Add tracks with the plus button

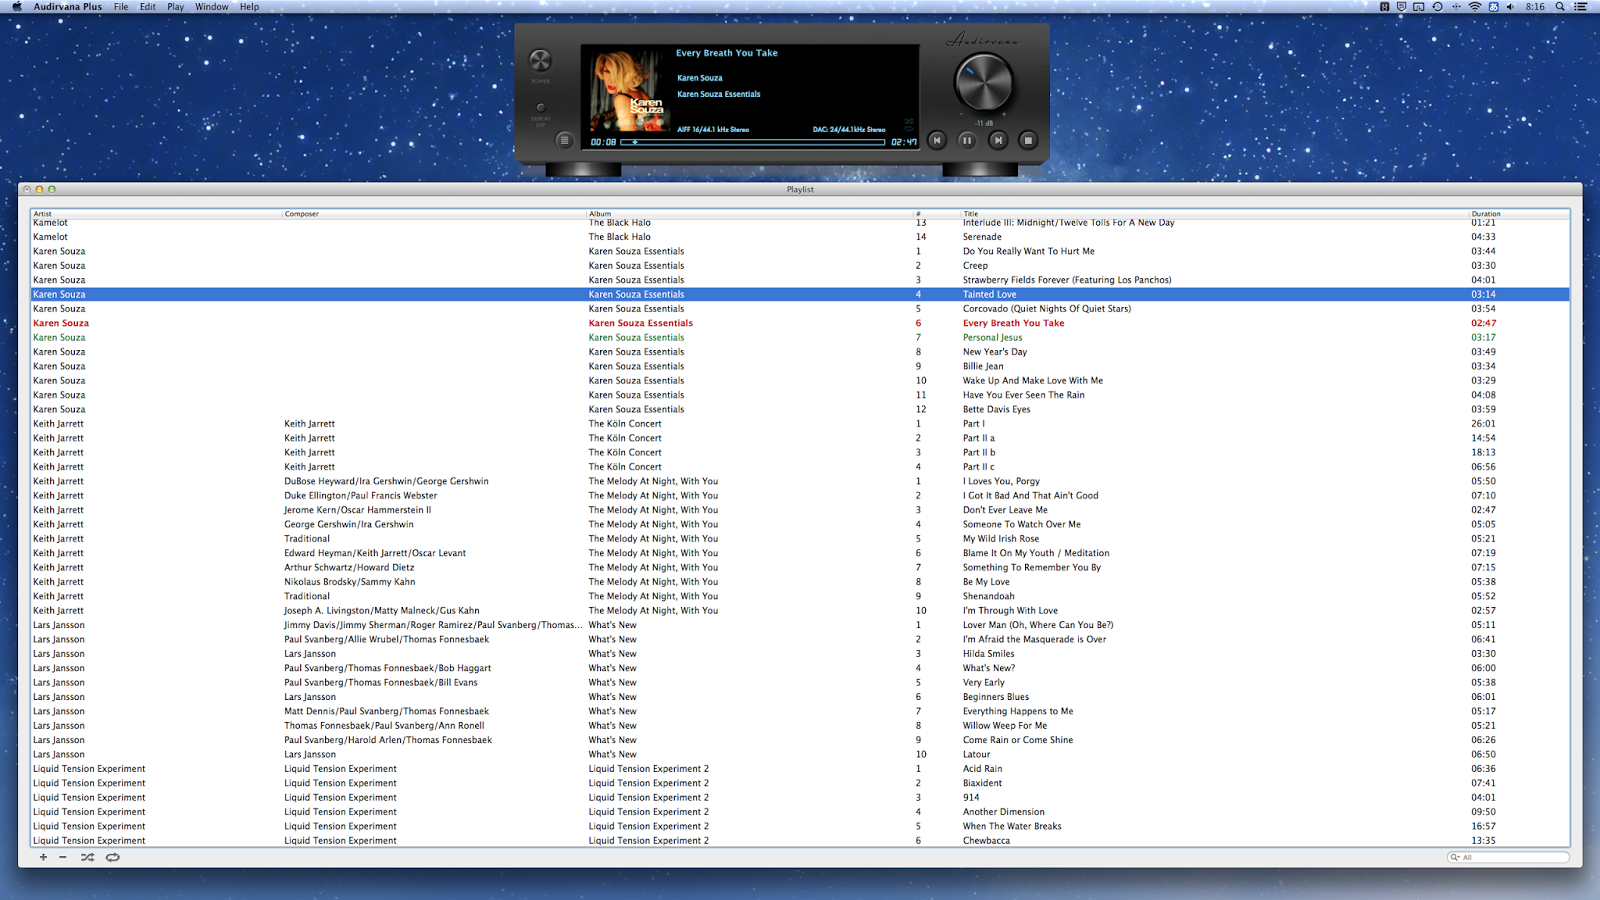(43, 857)
